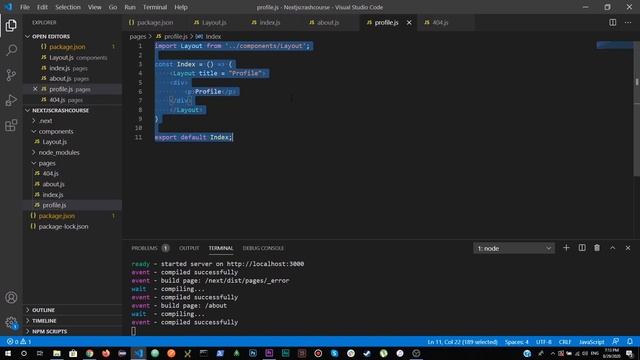Expand the Timeline section
The height and width of the screenshot is (360, 640).
(44, 321)
